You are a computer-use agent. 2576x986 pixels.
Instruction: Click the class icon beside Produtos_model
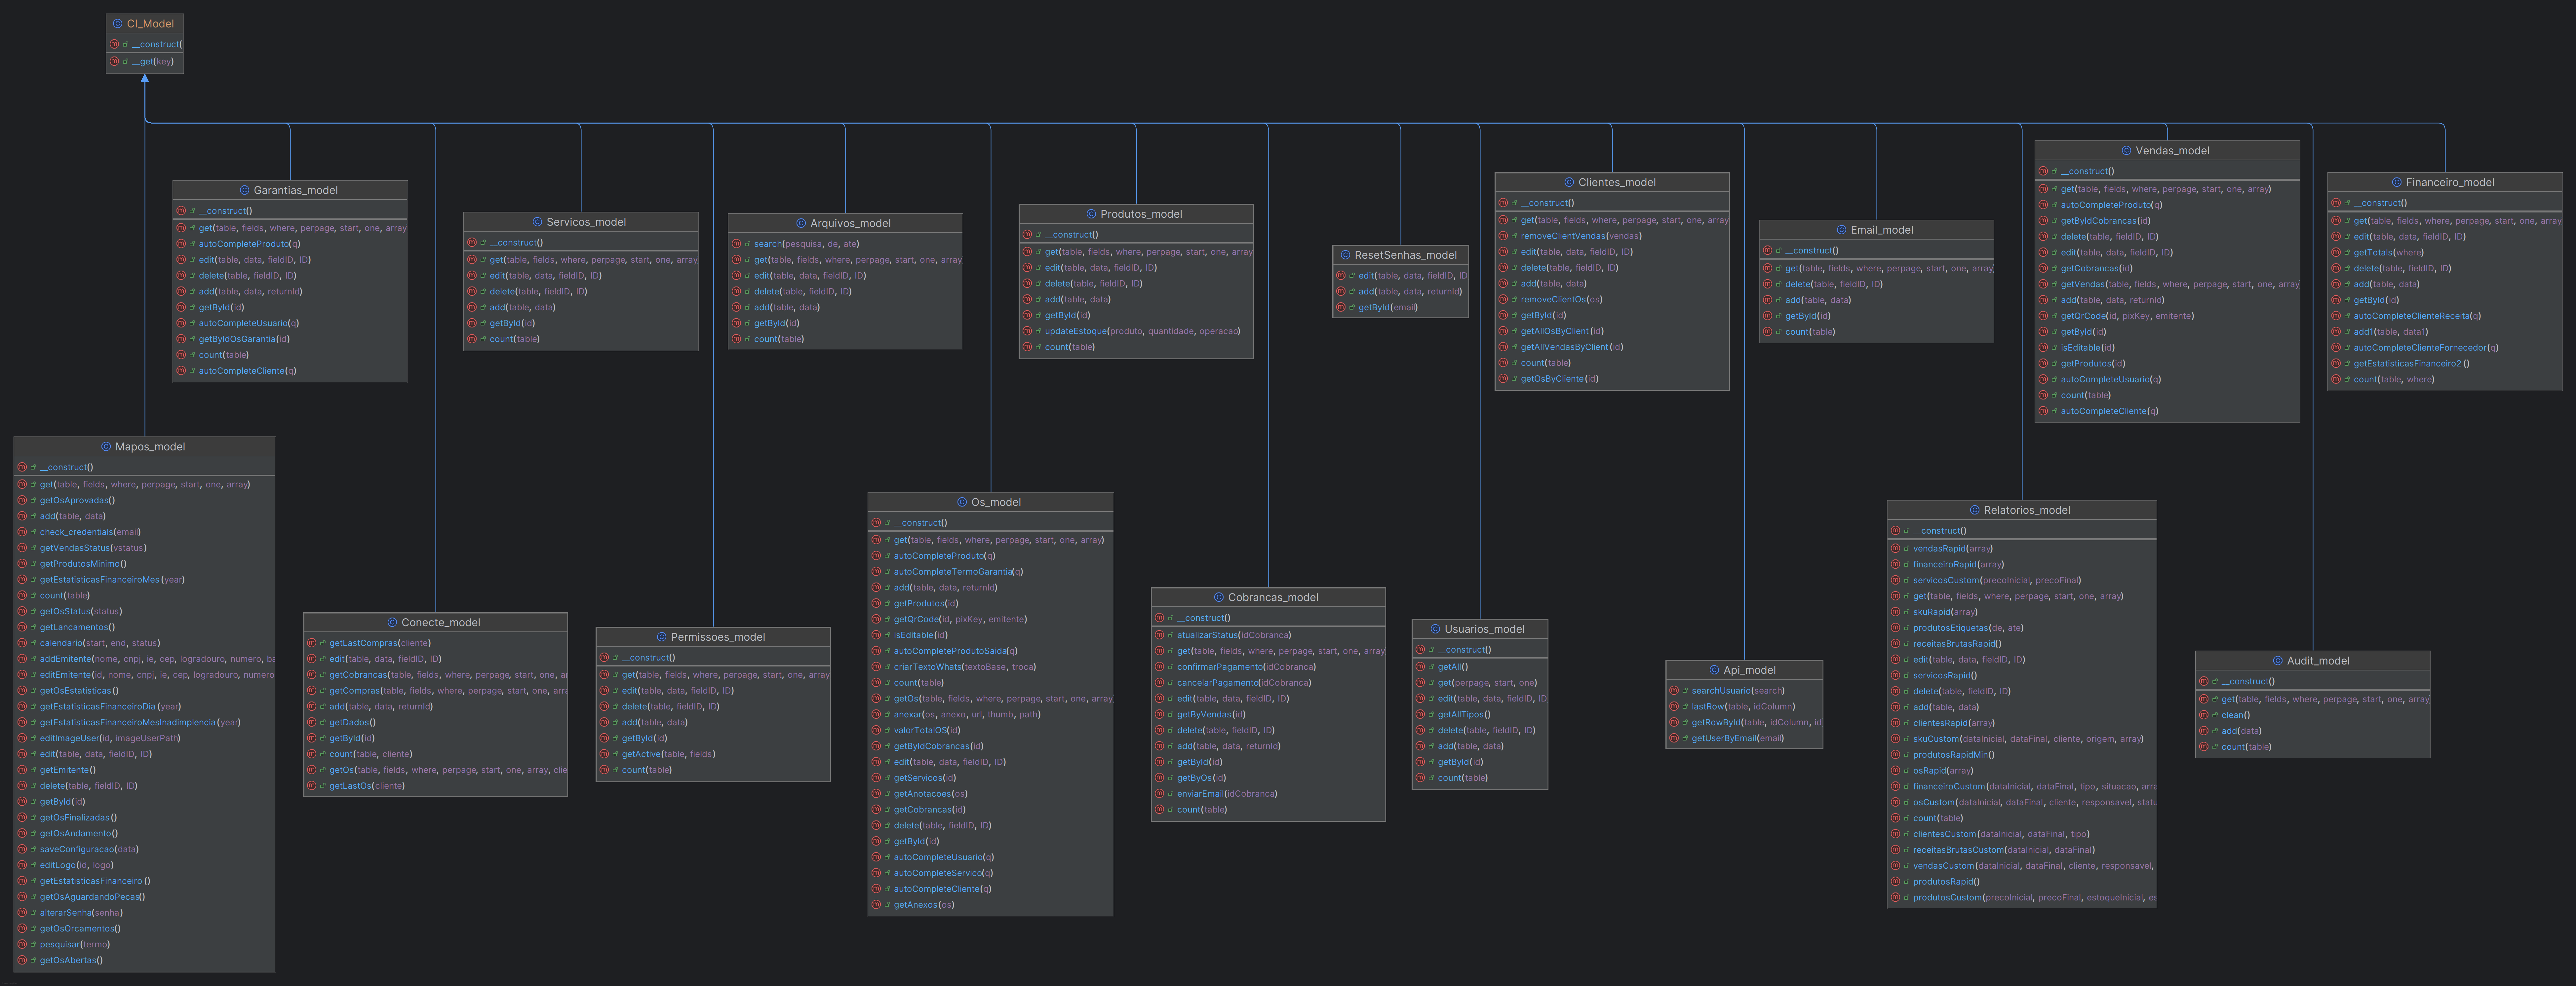click(x=1092, y=214)
